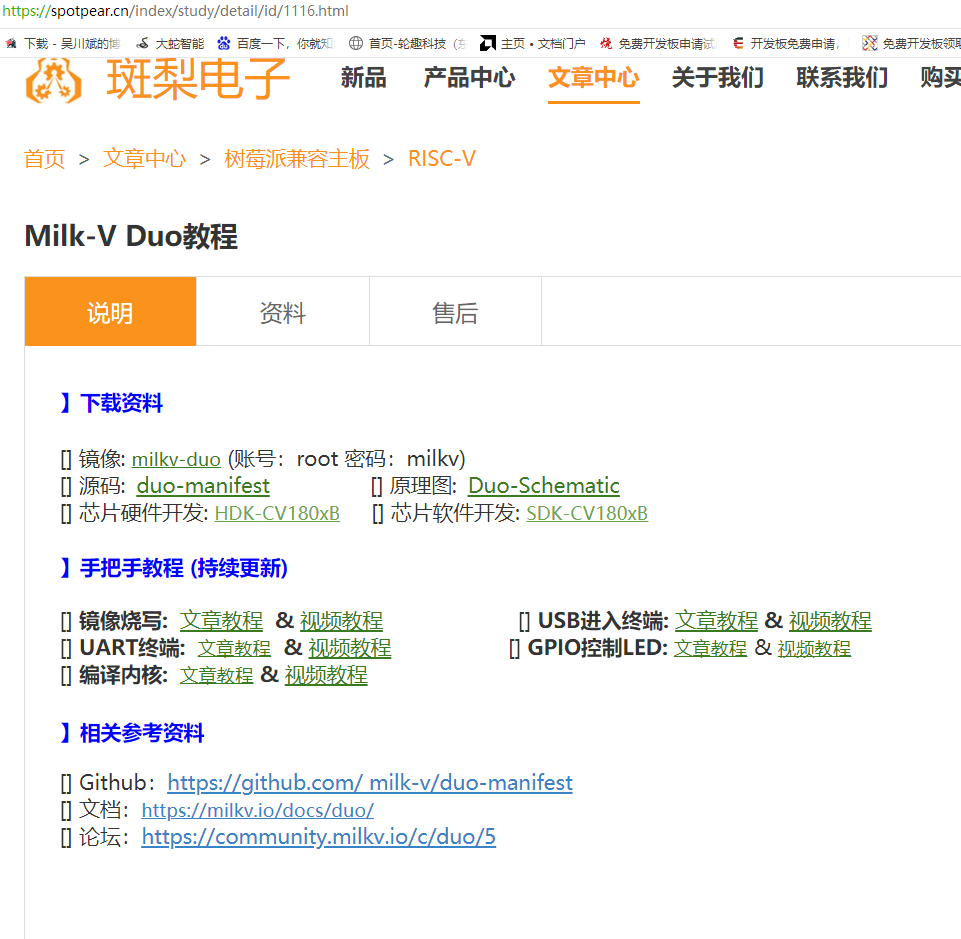The width and height of the screenshot is (961, 939).
Task: Open 关于我们 navigation item
Action: pyautogui.click(x=718, y=78)
